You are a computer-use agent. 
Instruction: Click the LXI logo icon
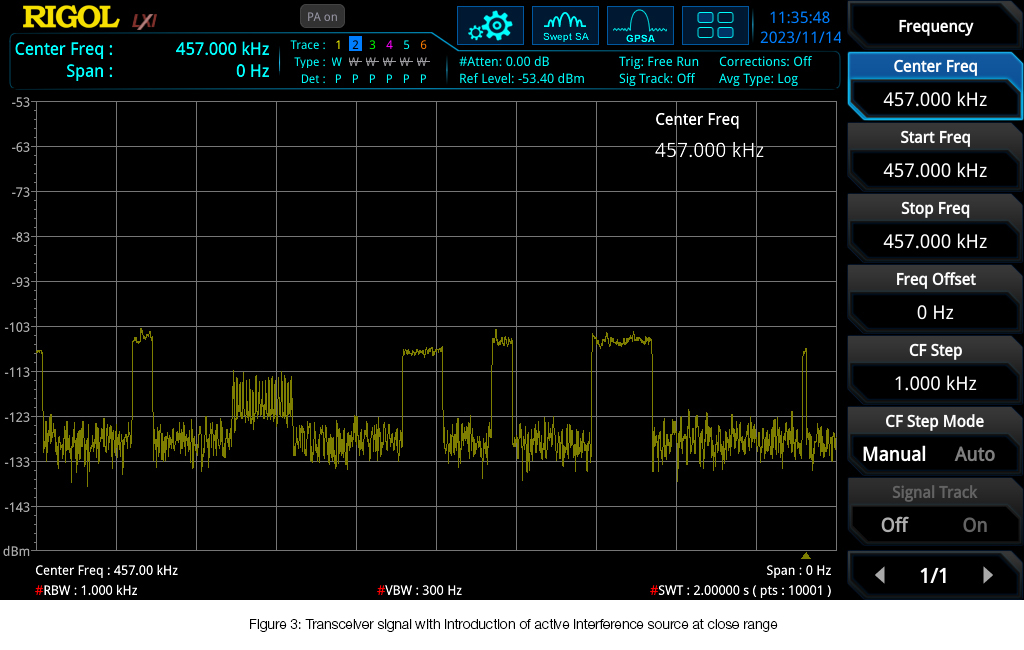(144, 21)
